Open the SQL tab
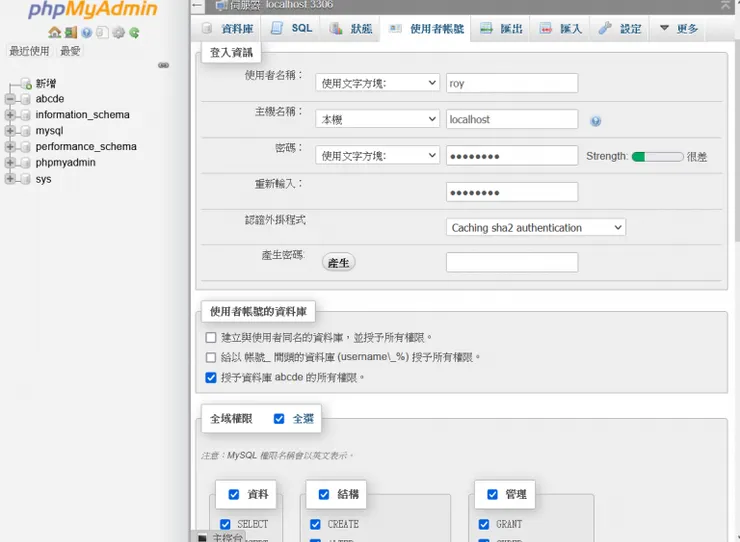The width and height of the screenshot is (740, 542). 292,28
